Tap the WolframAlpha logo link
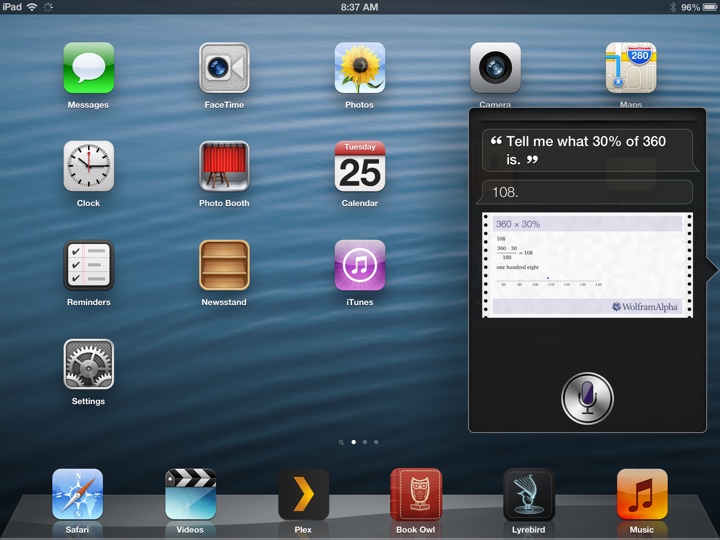Image resolution: width=720 pixels, height=540 pixels. [645, 307]
